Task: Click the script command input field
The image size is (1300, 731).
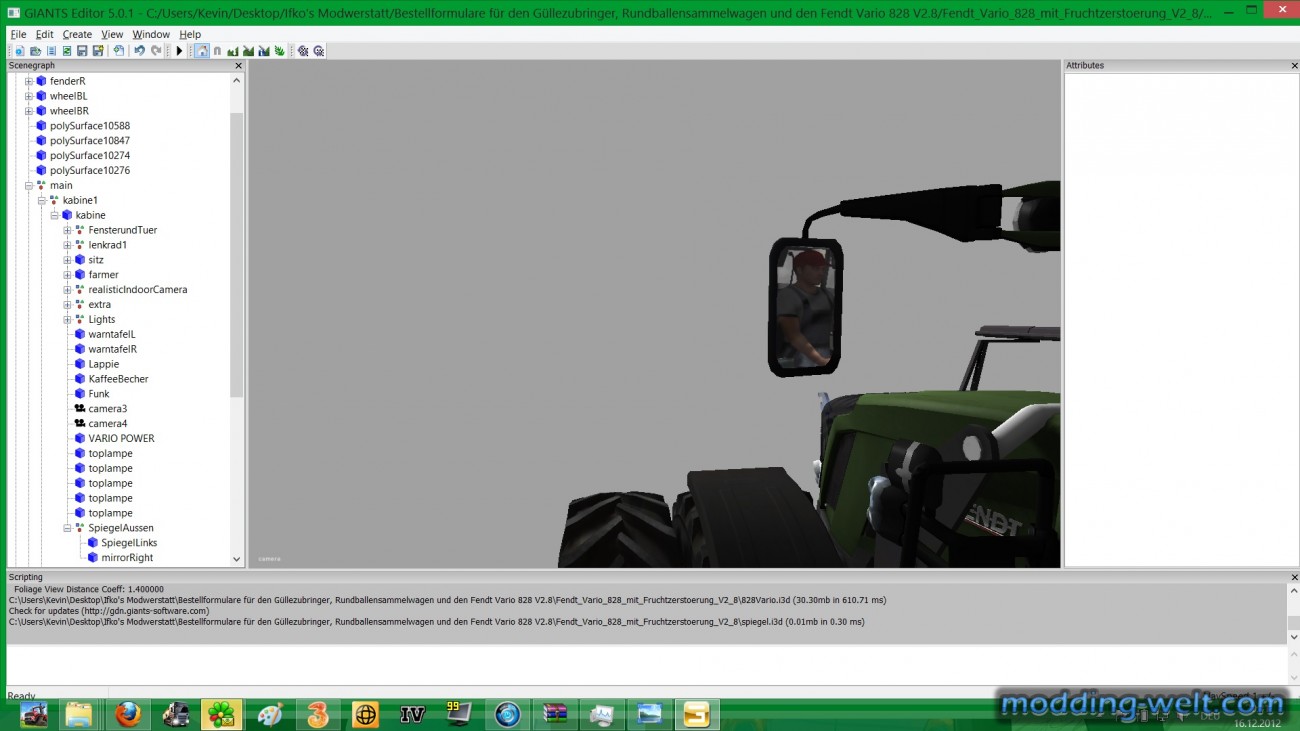Action: (645, 665)
